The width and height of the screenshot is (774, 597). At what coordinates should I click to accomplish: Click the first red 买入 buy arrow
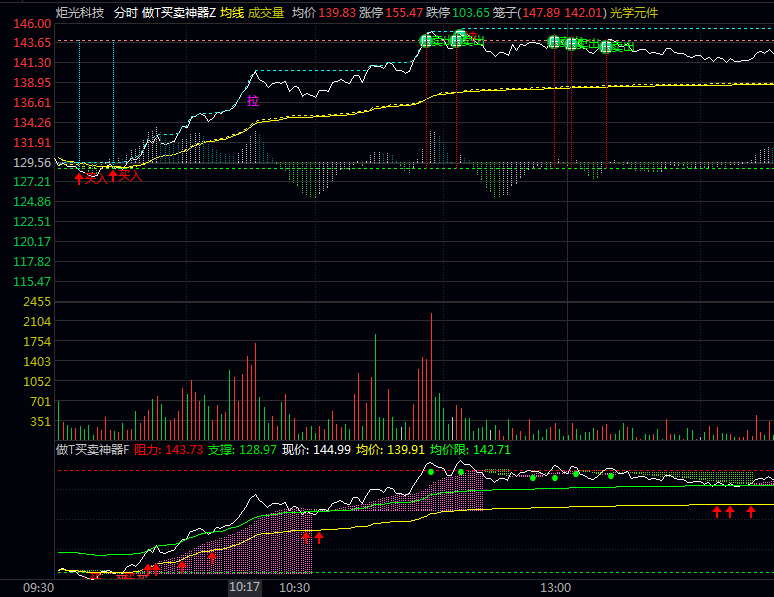[79, 178]
